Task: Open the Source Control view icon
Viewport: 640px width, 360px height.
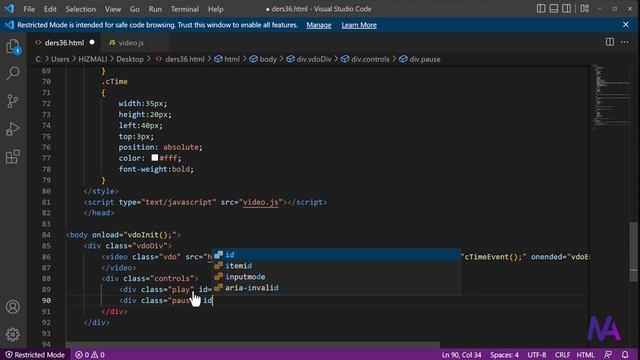Action: (x=13, y=101)
